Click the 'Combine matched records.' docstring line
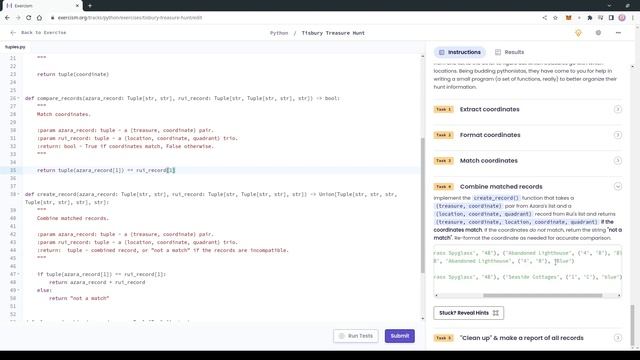This screenshot has height=360, width=640. pos(73,218)
